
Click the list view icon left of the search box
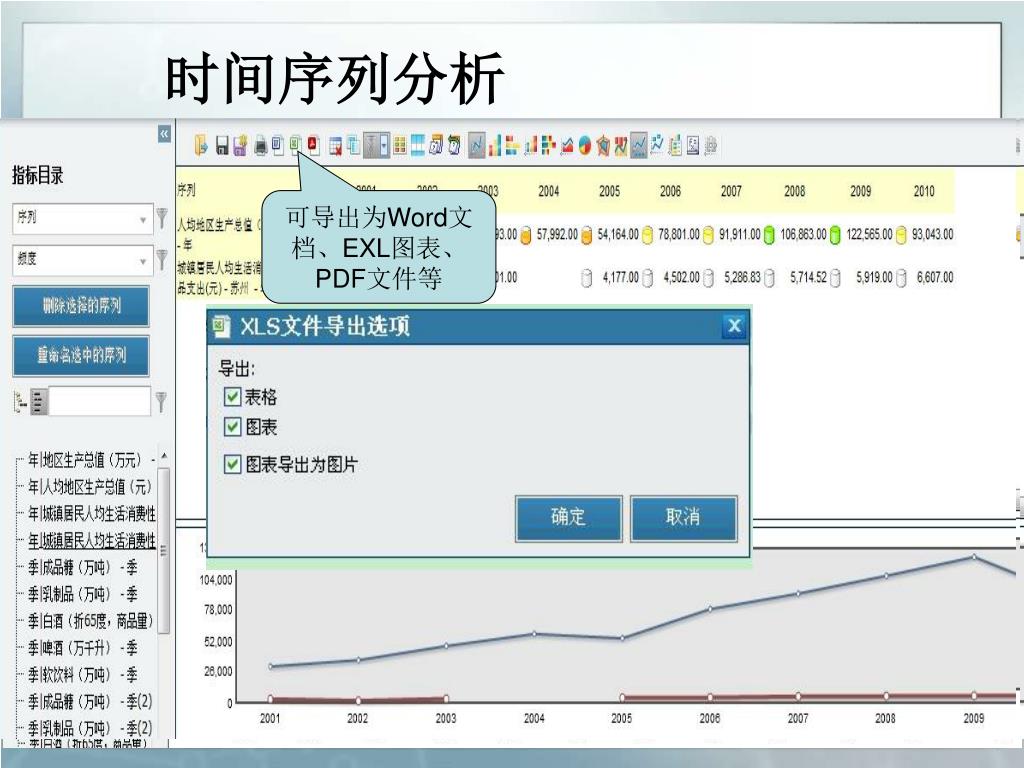39,402
